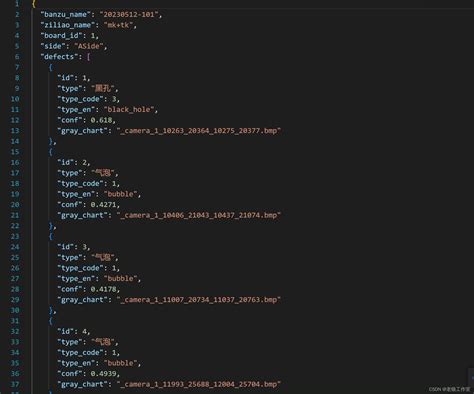Click line number 22 in the gutter
Viewport: 474px width, 394px height.
click(x=15, y=226)
